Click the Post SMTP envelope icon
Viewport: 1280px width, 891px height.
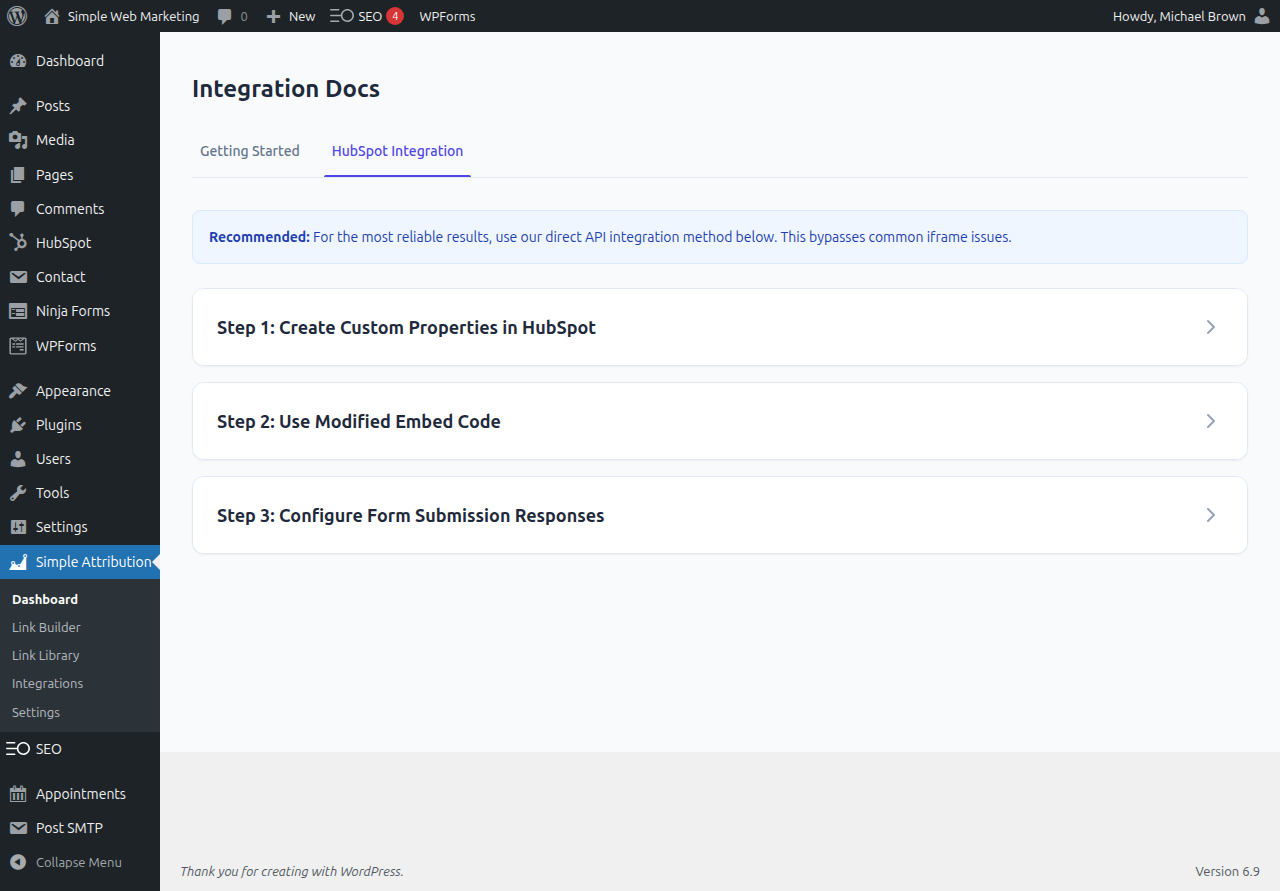pos(16,827)
